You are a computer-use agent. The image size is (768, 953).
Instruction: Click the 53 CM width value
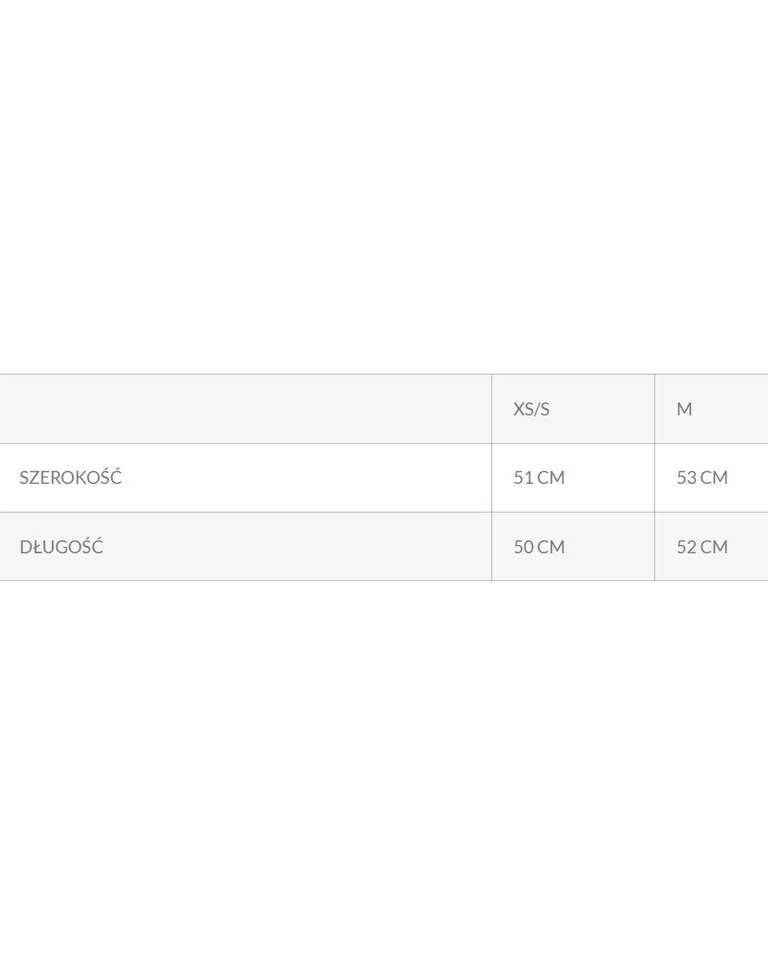coord(701,478)
